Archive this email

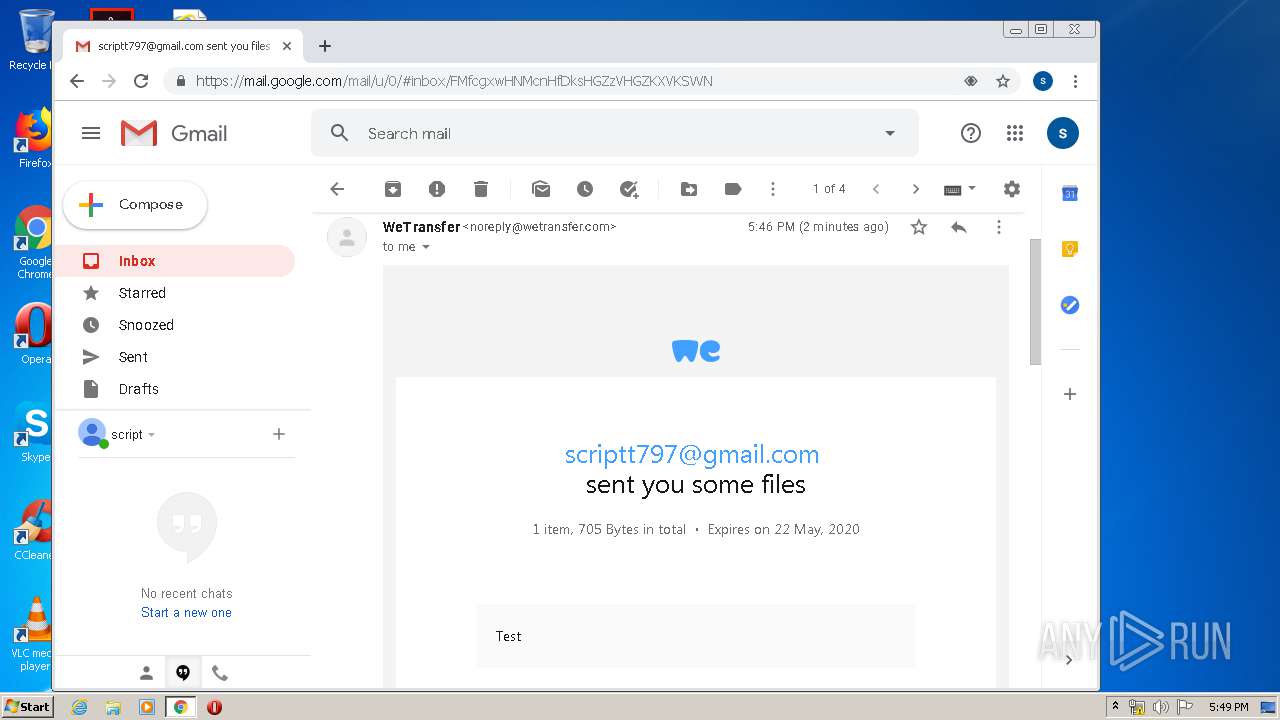coord(393,189)
